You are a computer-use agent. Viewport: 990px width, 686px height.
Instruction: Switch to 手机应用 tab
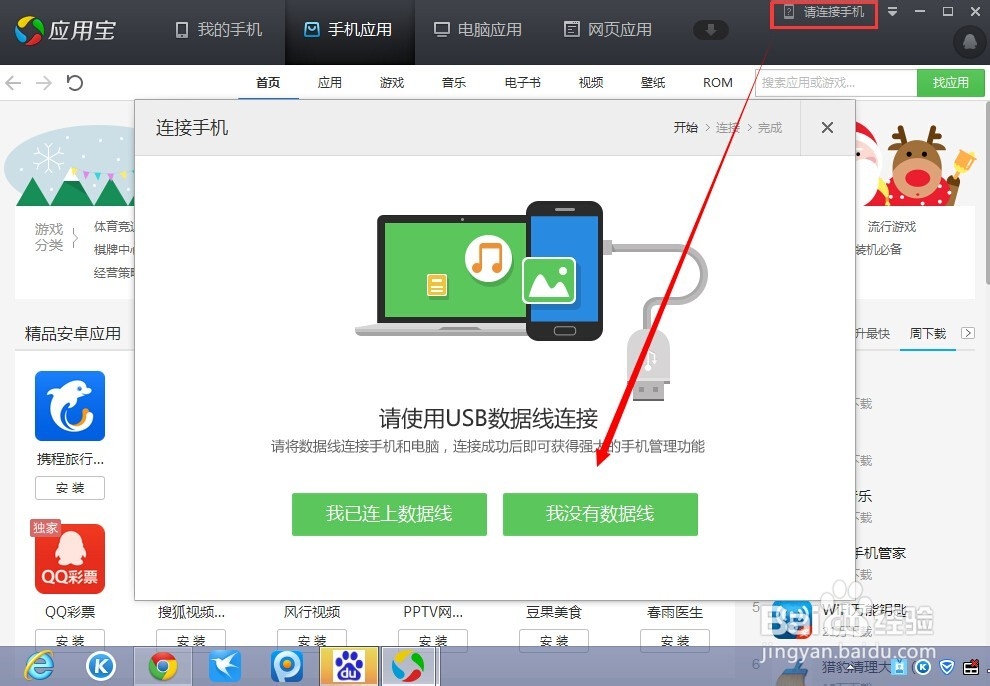pyautogui.click(x=348, y=30)
